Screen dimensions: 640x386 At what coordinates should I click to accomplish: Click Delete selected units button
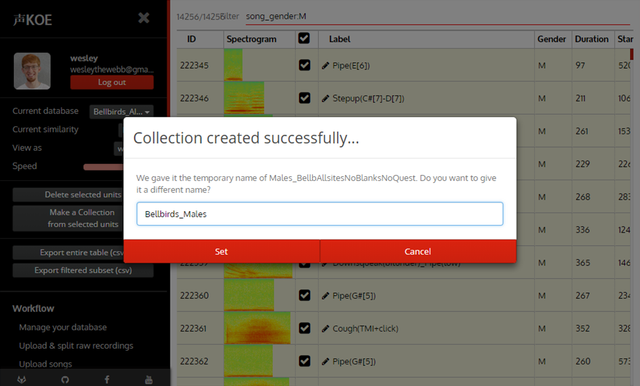tap(68, 195)
